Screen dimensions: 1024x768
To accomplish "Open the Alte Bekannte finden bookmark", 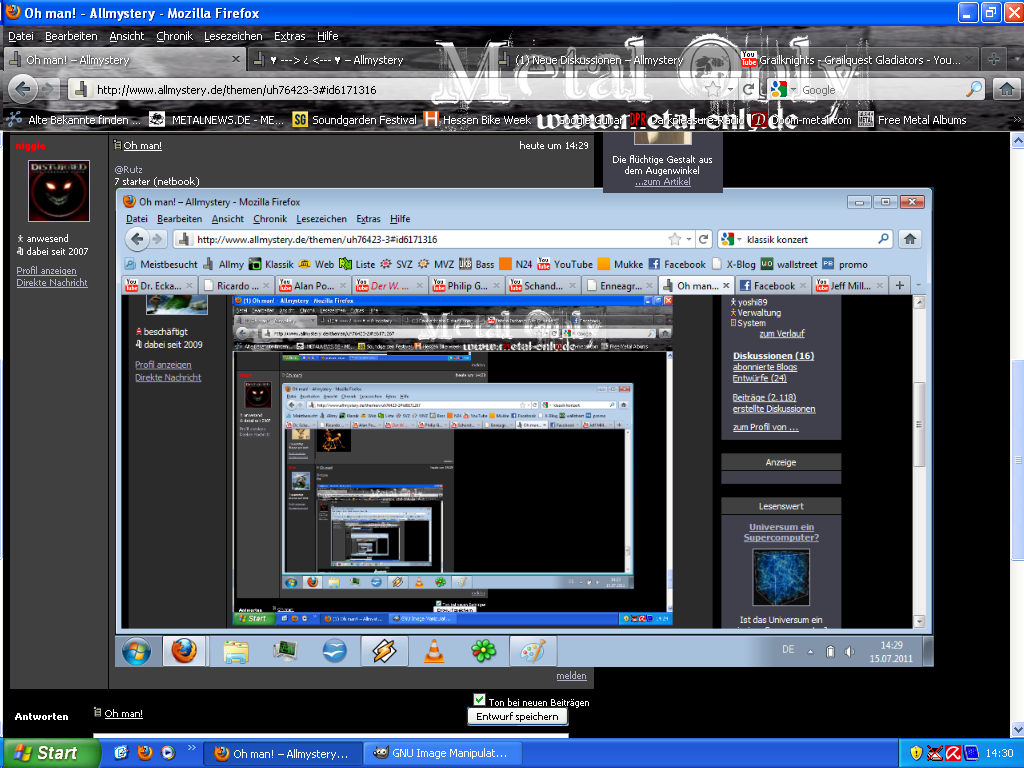I will 74,120.
